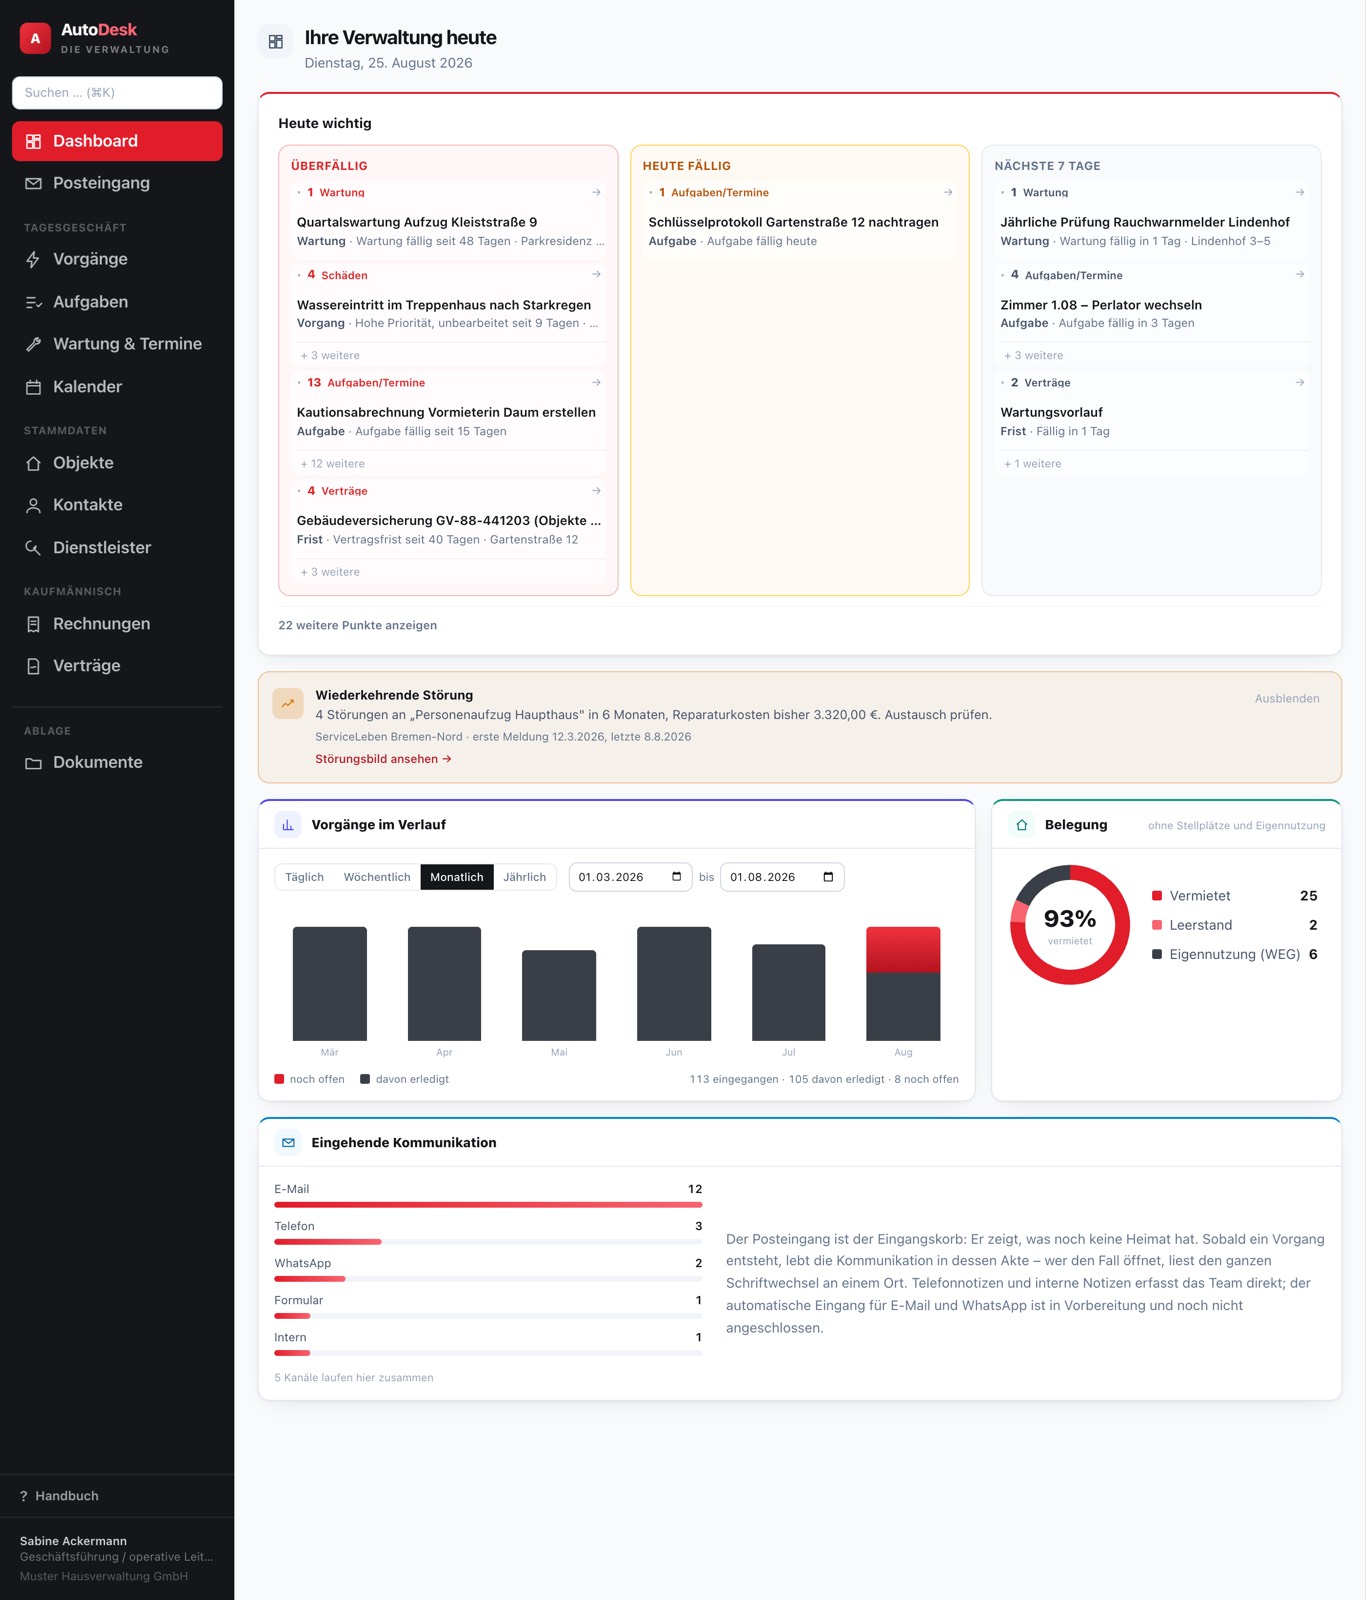1366x1600 pixels.
Task: Click the E-Mail progress bar
Action: [488, 1205]
